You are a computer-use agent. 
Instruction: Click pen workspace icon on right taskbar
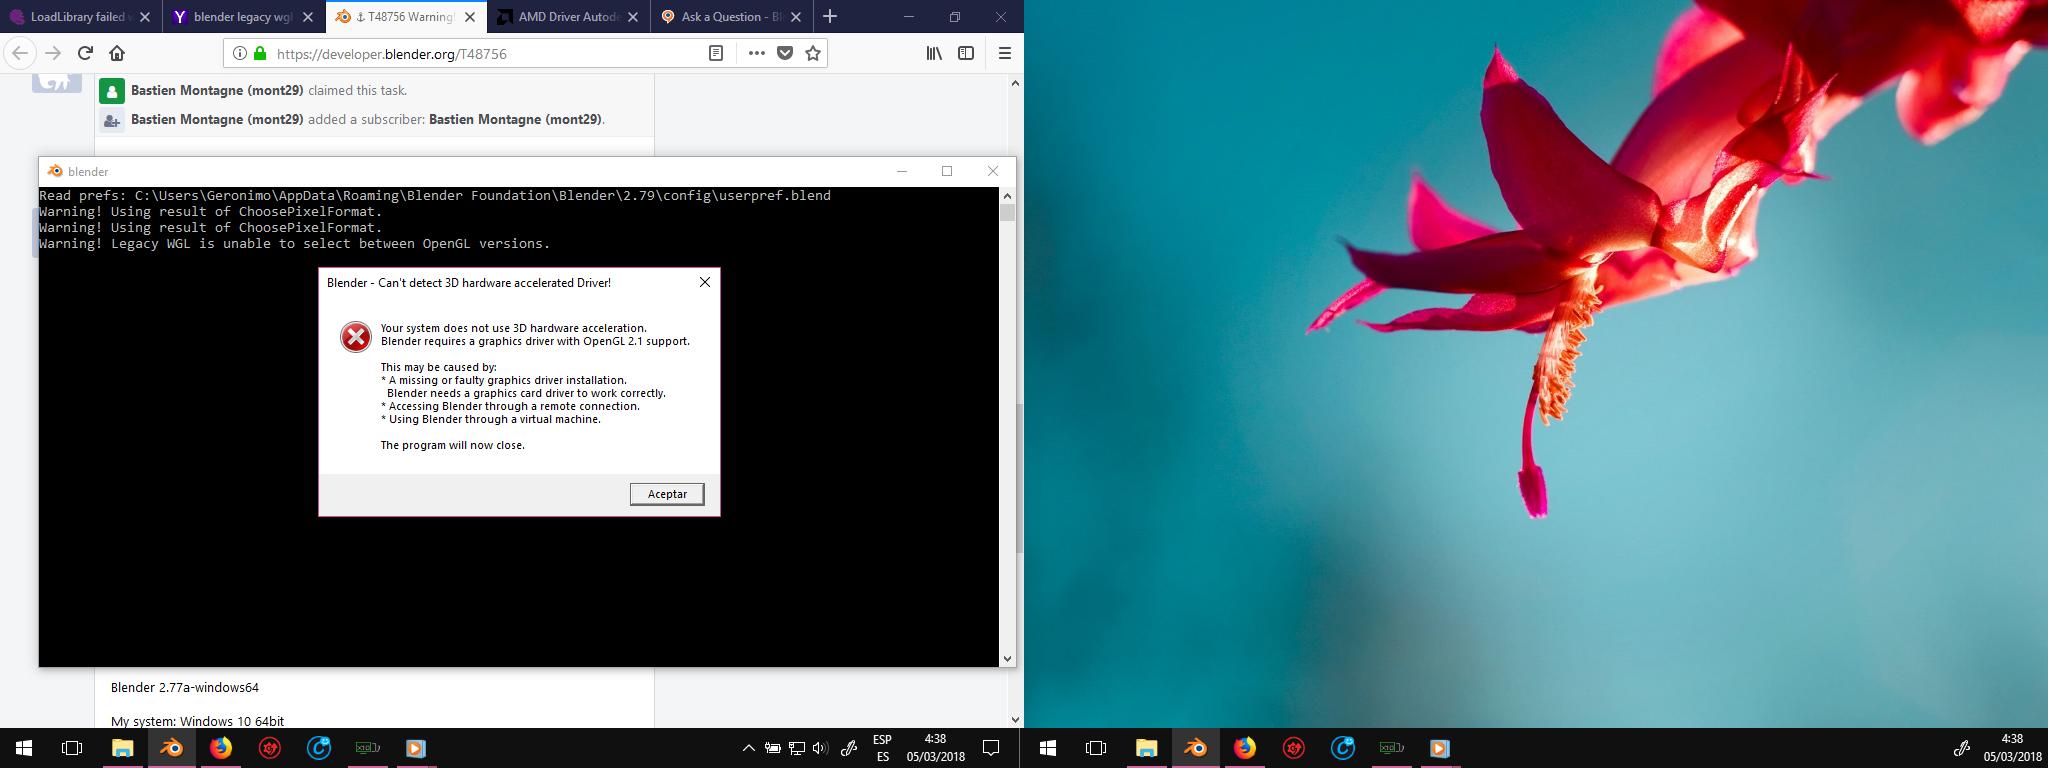pyautogui.click(x=1962, y=748)
